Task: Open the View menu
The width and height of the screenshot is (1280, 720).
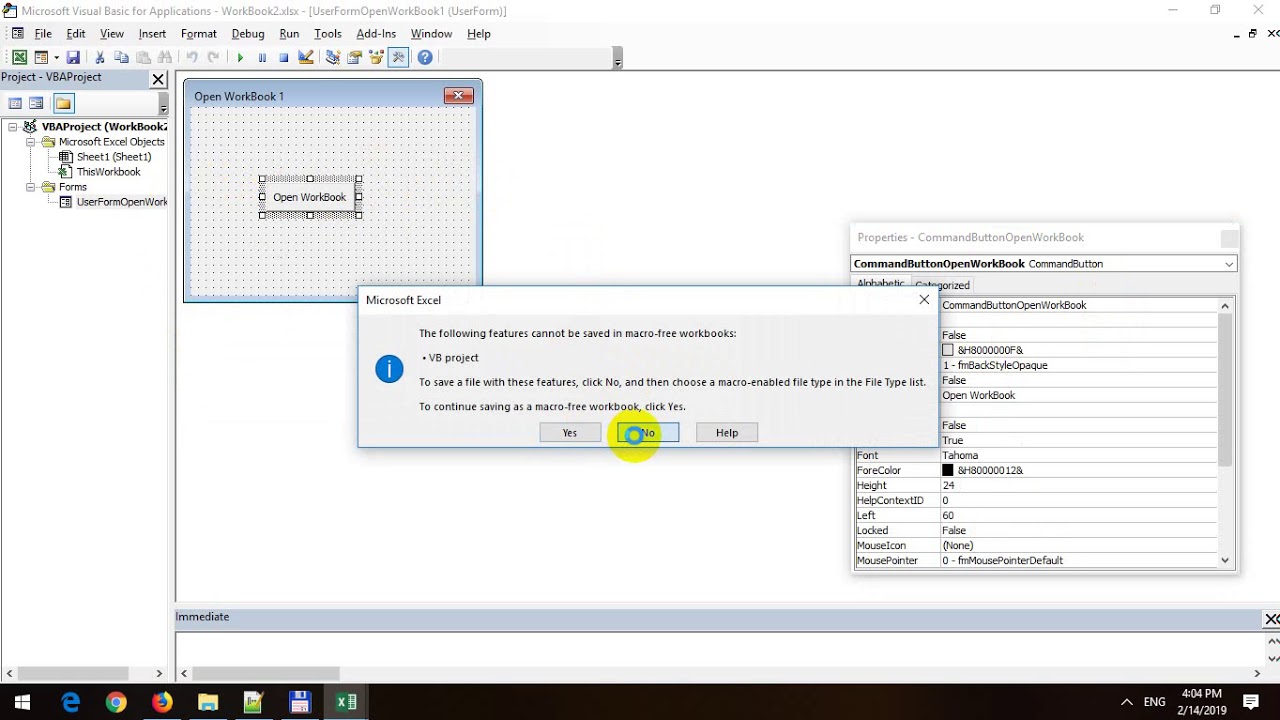Action: click(112, 34)
